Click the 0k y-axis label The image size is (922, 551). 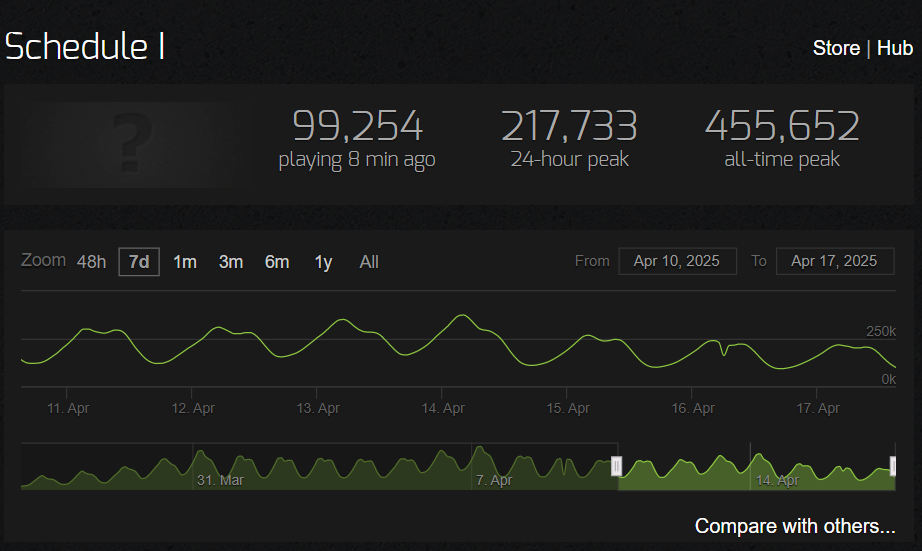888,379
